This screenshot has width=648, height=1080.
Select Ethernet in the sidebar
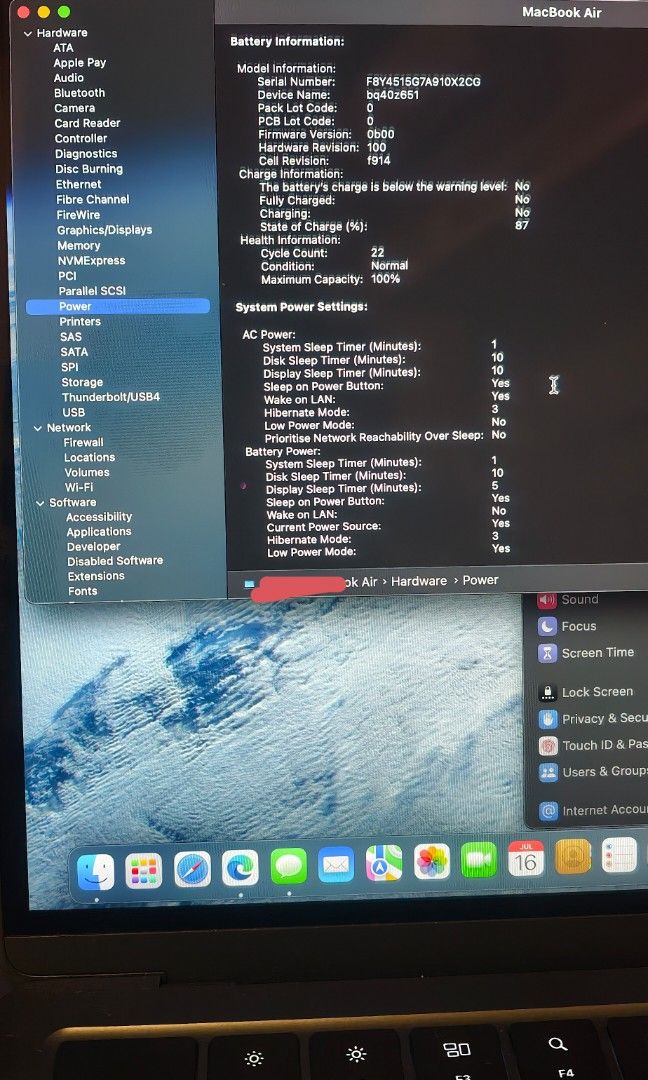pyautogui.click(x=79, y=185)
